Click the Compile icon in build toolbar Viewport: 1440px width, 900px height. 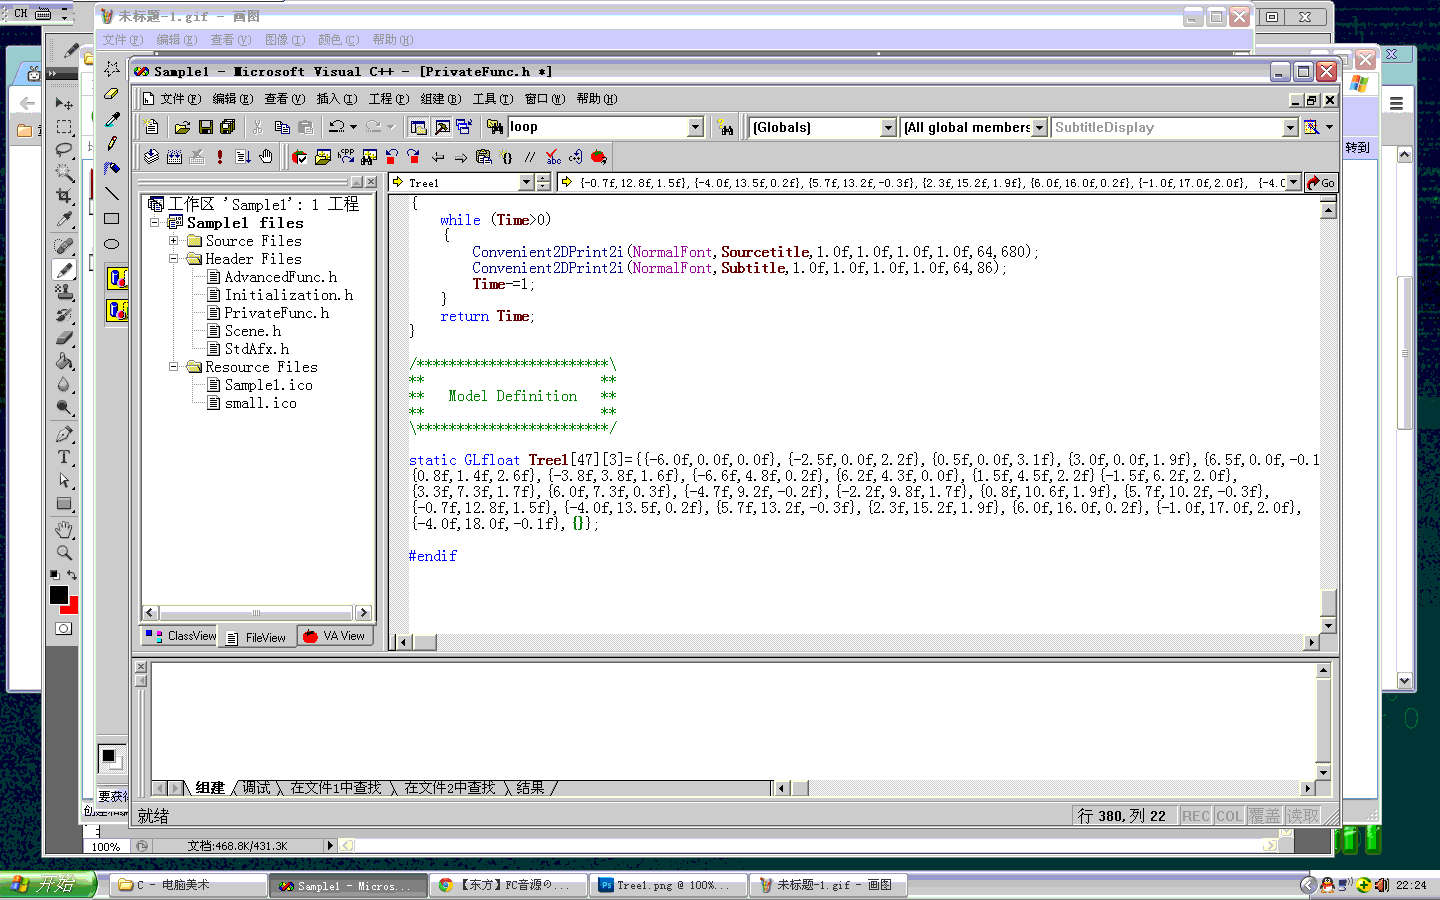pyautogui.click(x=151, y=157)
